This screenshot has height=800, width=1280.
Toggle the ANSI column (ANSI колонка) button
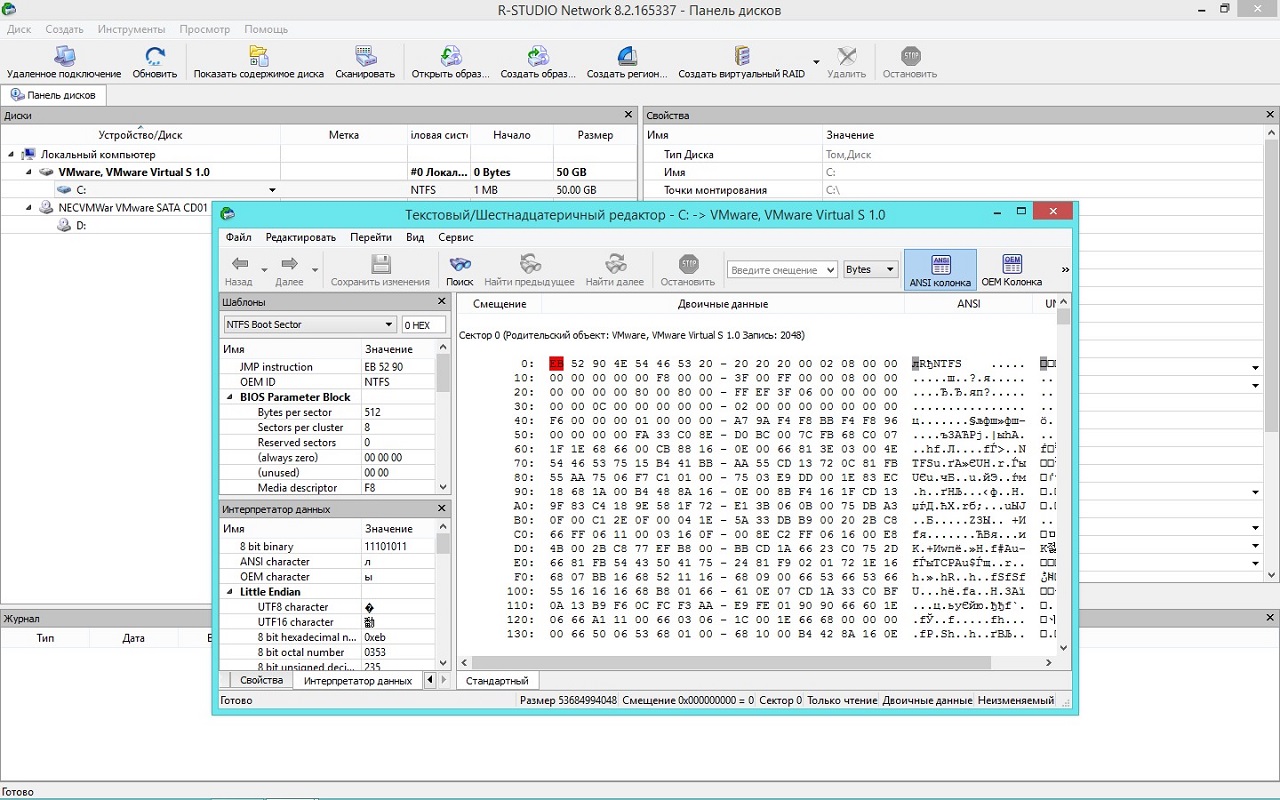[x=940, y=270]
